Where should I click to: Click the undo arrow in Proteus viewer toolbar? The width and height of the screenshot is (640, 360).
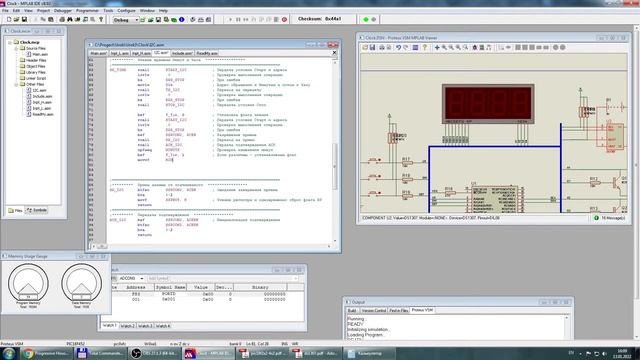pyautogui.click(x=398, y=47)
